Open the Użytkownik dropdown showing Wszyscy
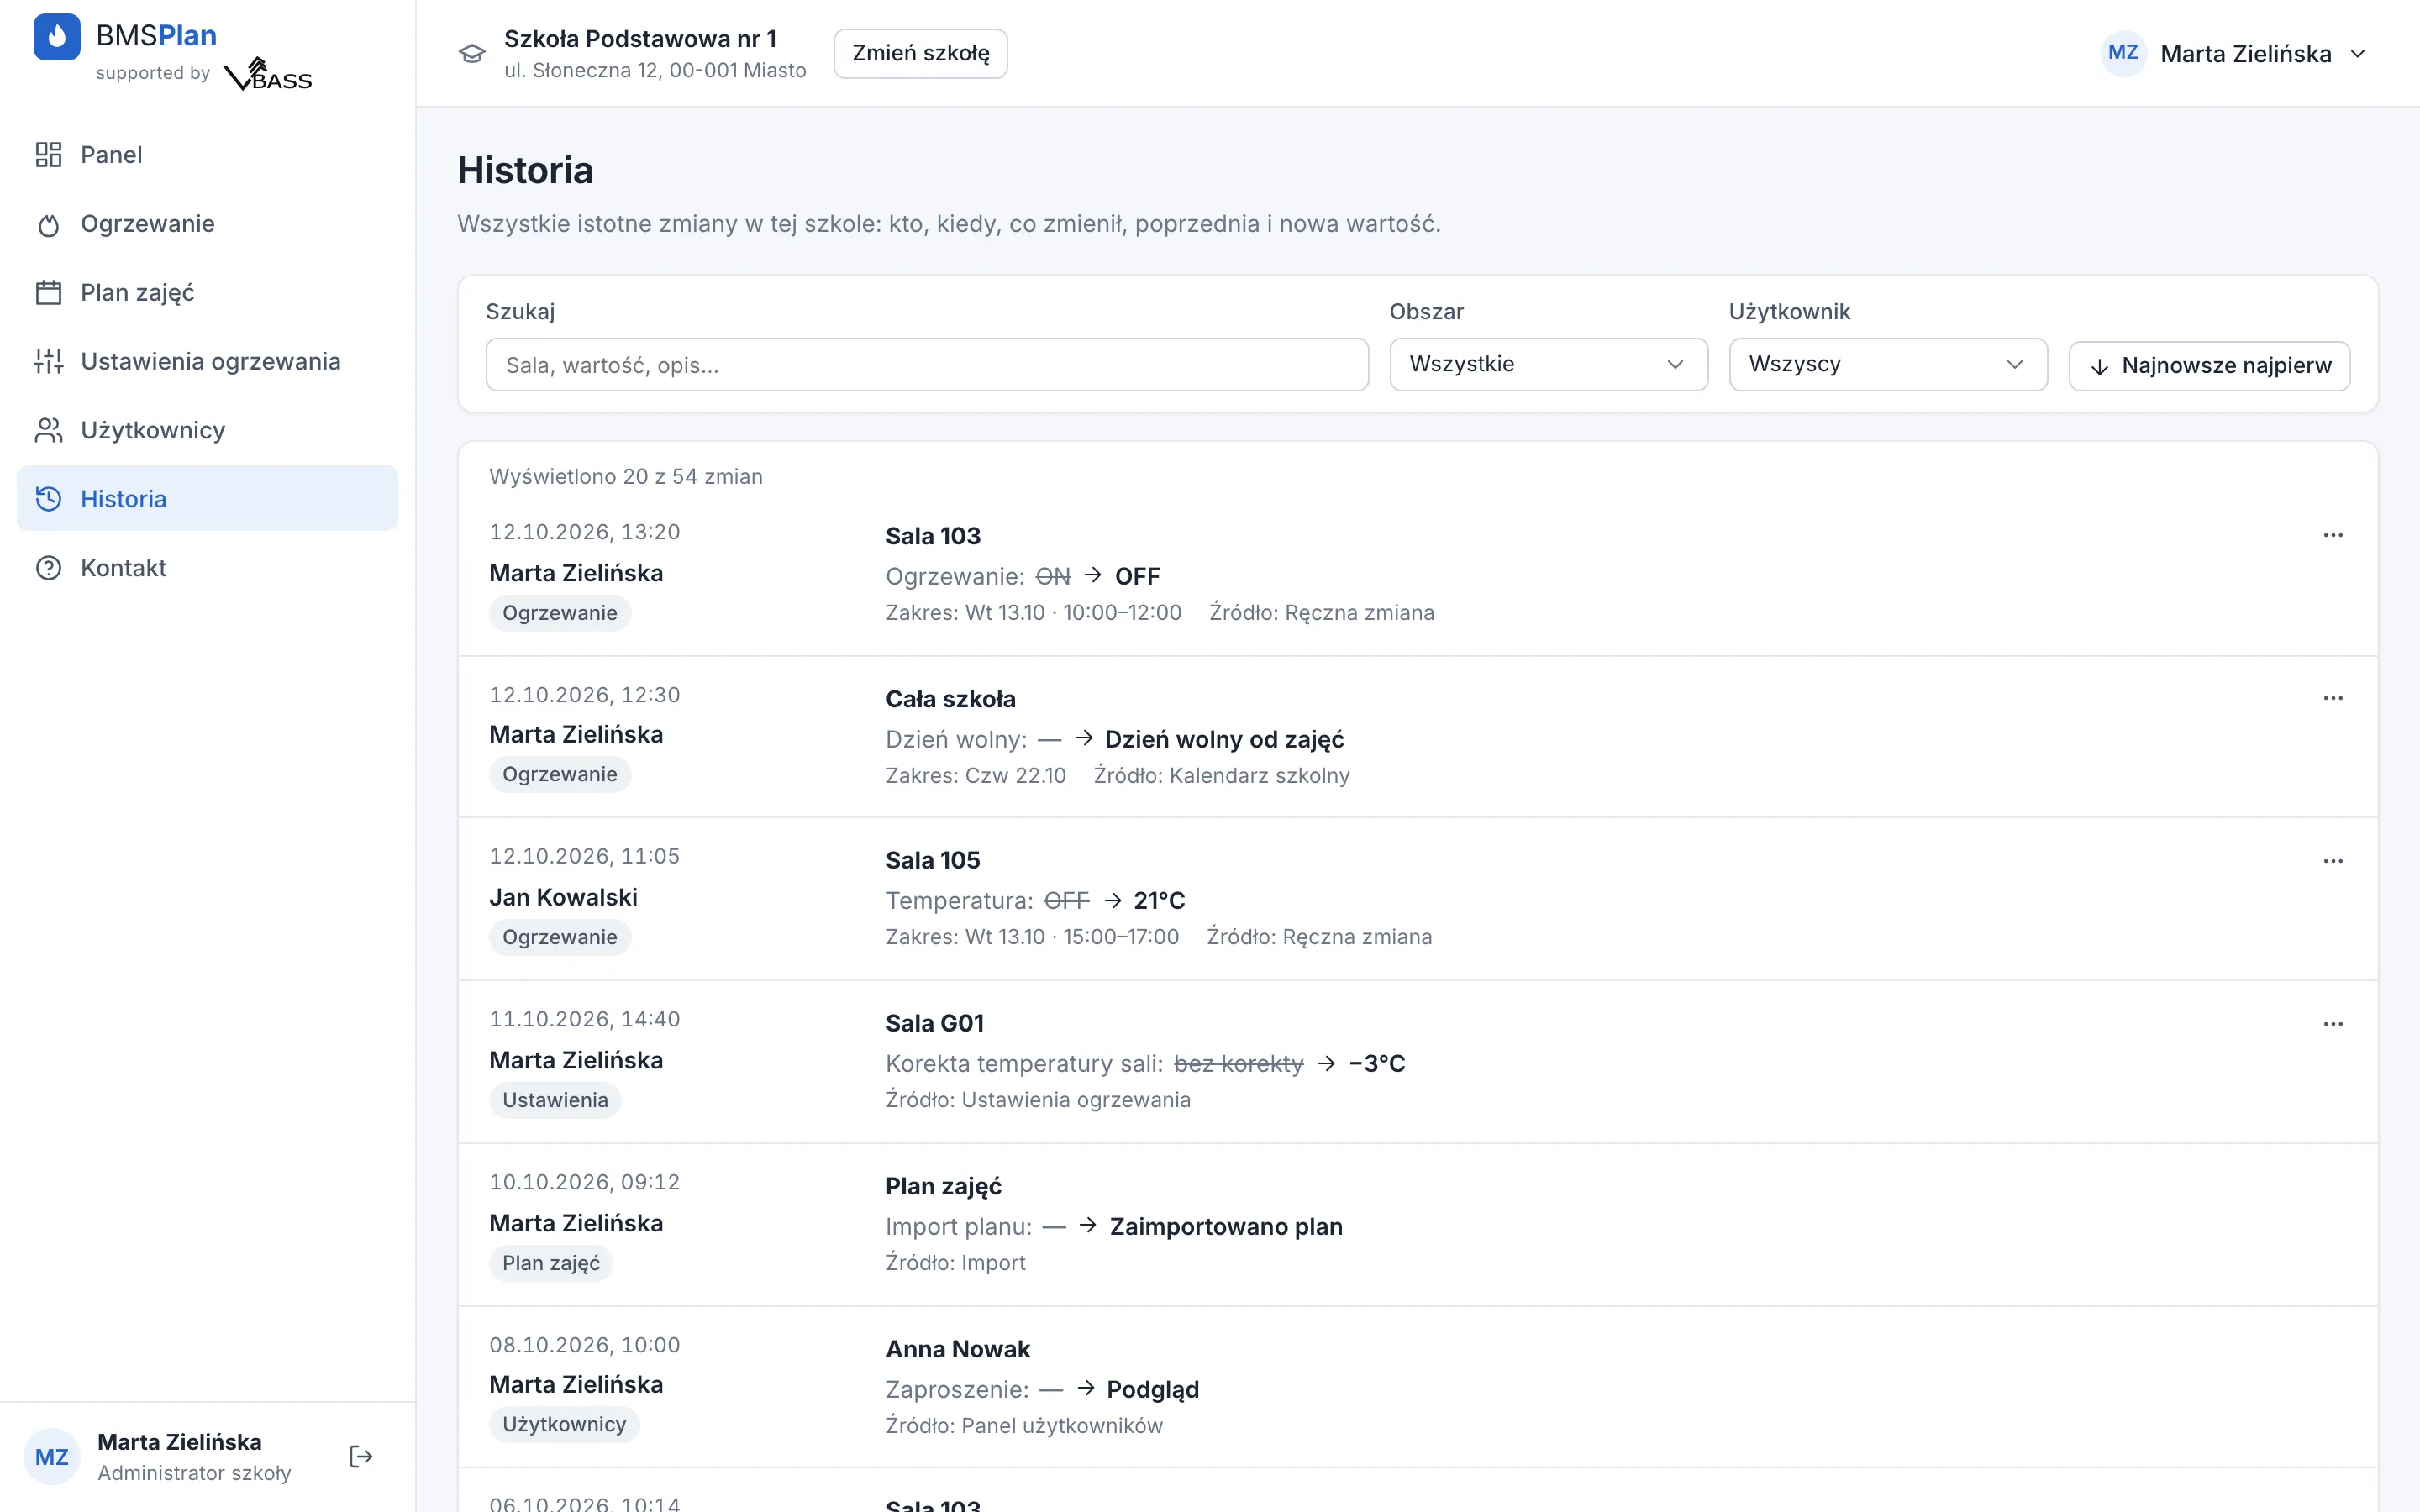2420x1512 pixels. pos(1887,364)
